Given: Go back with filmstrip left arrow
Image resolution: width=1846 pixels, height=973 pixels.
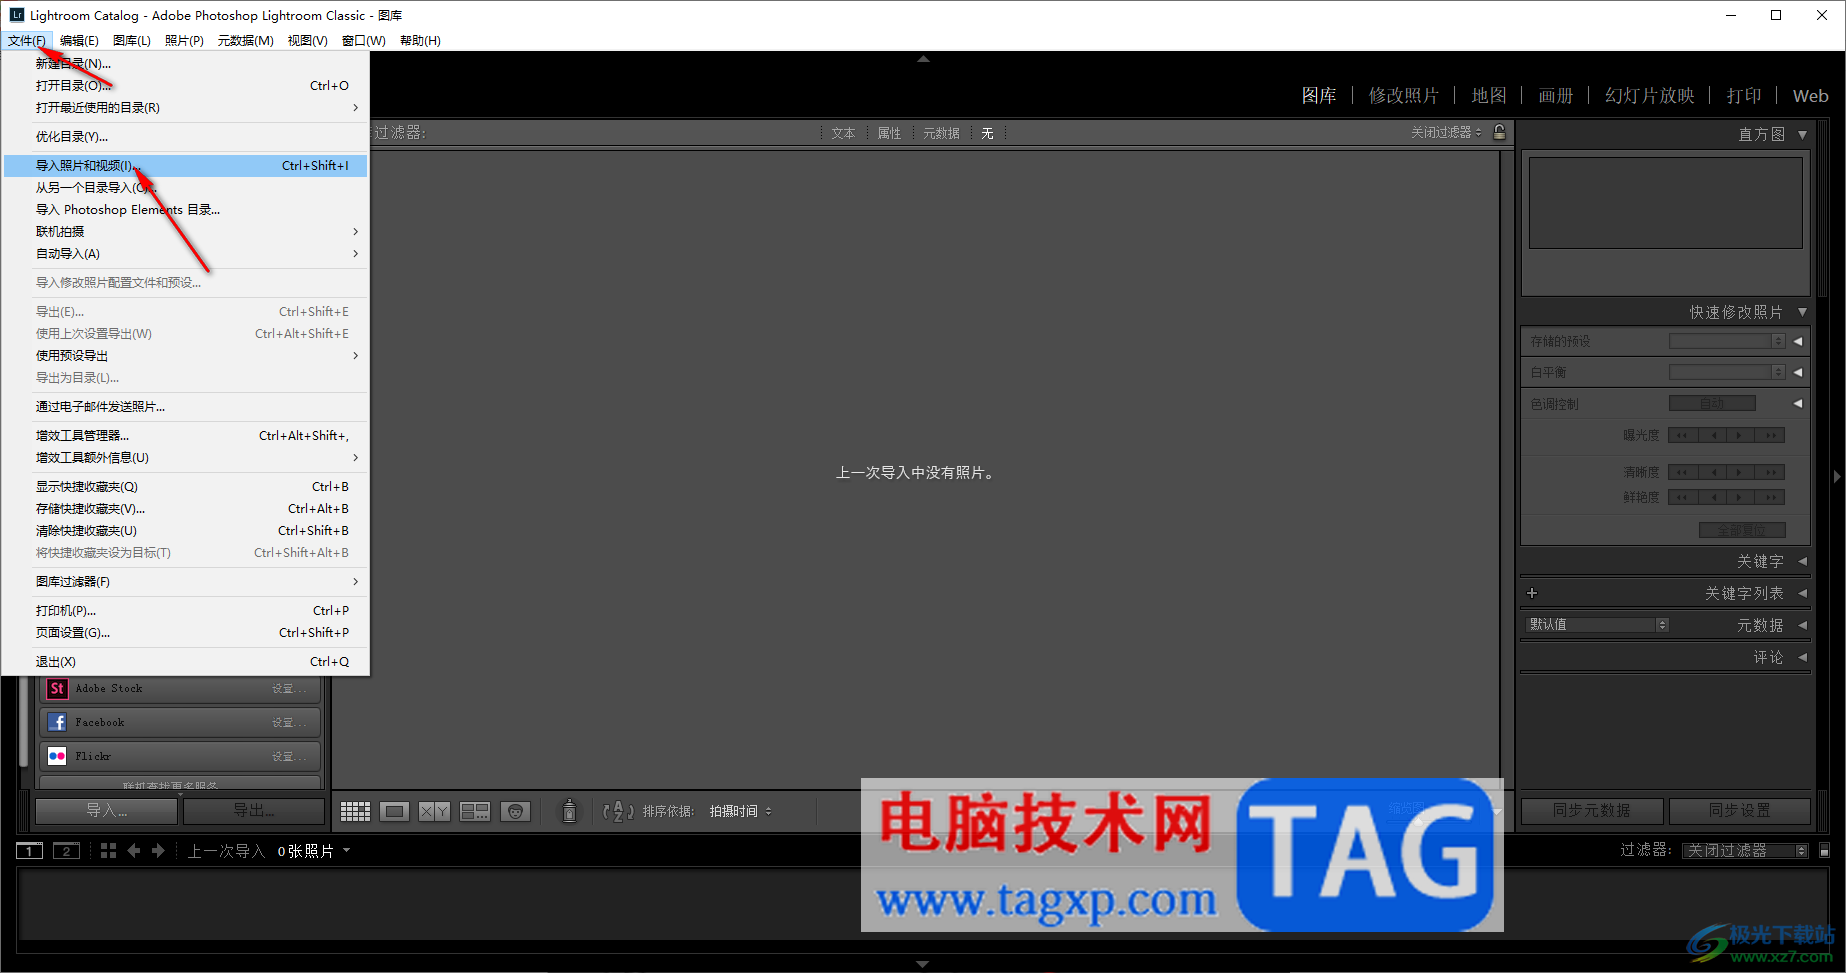Looking at the screenshot, I should 134,851.
